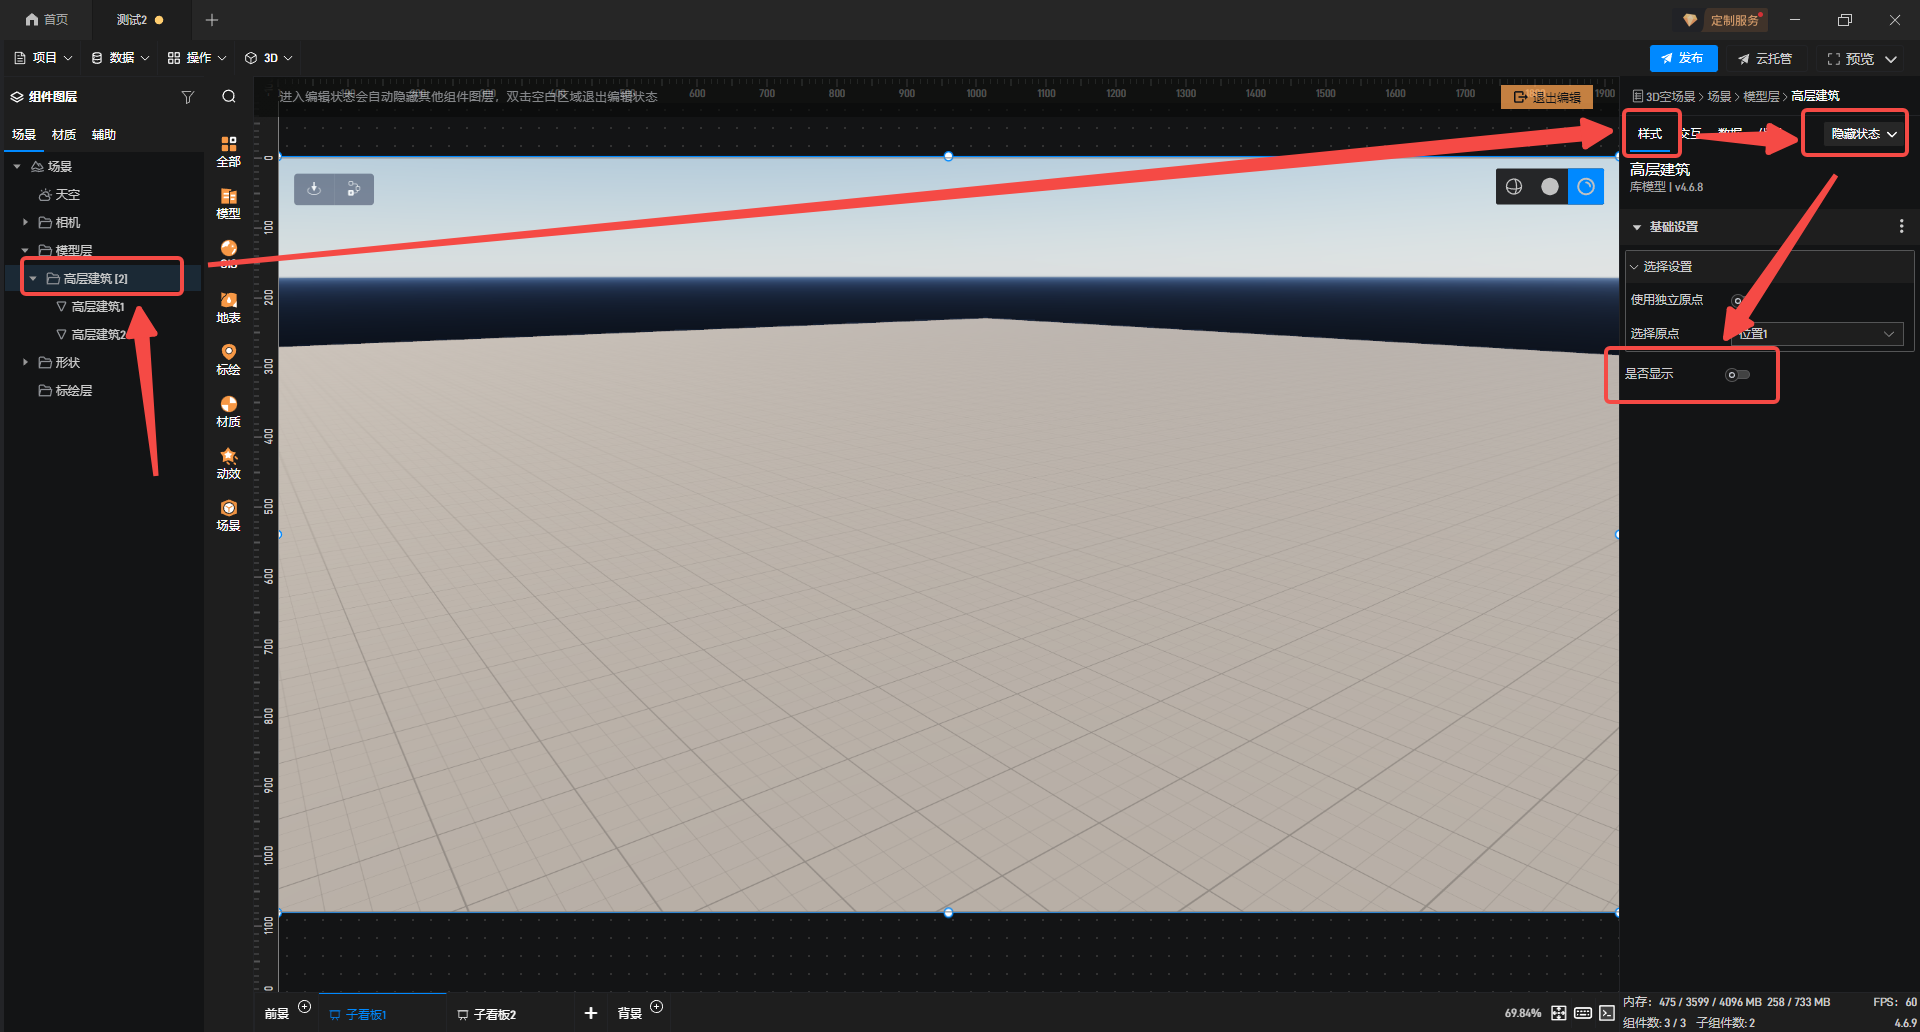
Task: Select 高层建筑1 in the layer tree
Action: point(97,307)
